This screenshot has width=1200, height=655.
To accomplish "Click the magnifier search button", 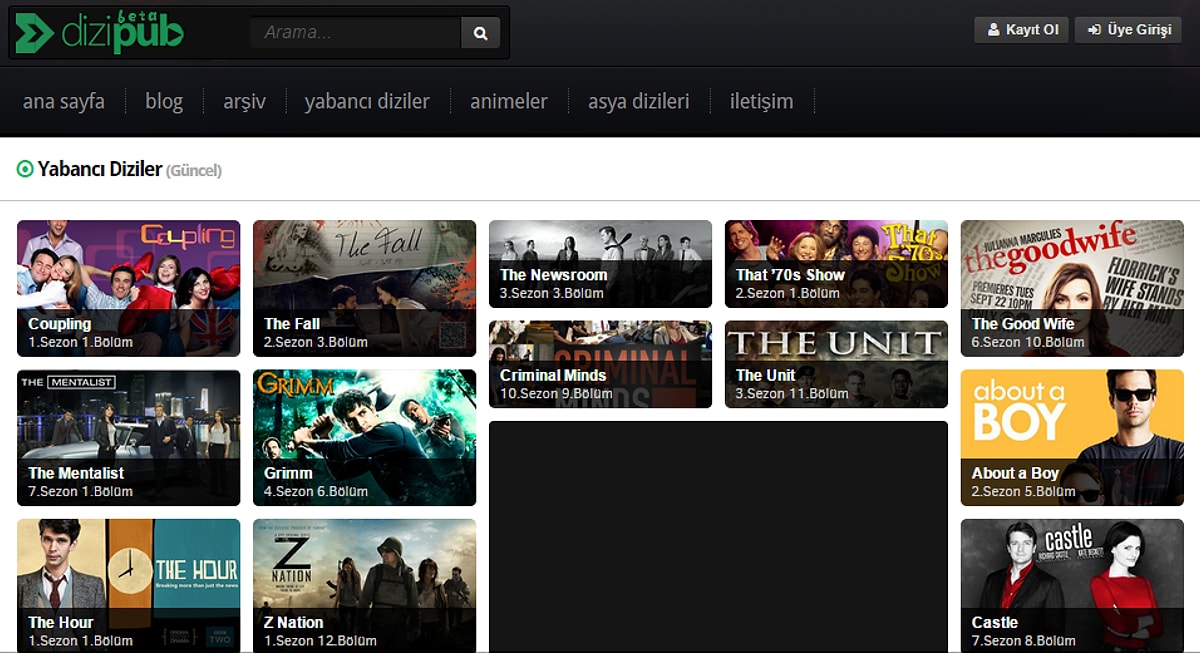I will tap(480, 33).
